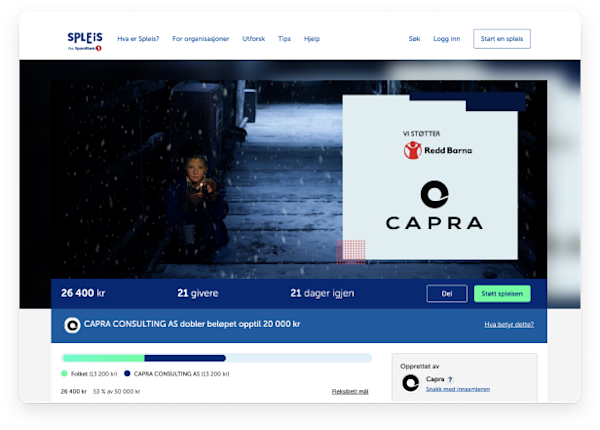The width and height of the screenshot is (600, 430).
Task: Select the '53 % av 50 000 kr' text
Action: [x=117, y=391]
